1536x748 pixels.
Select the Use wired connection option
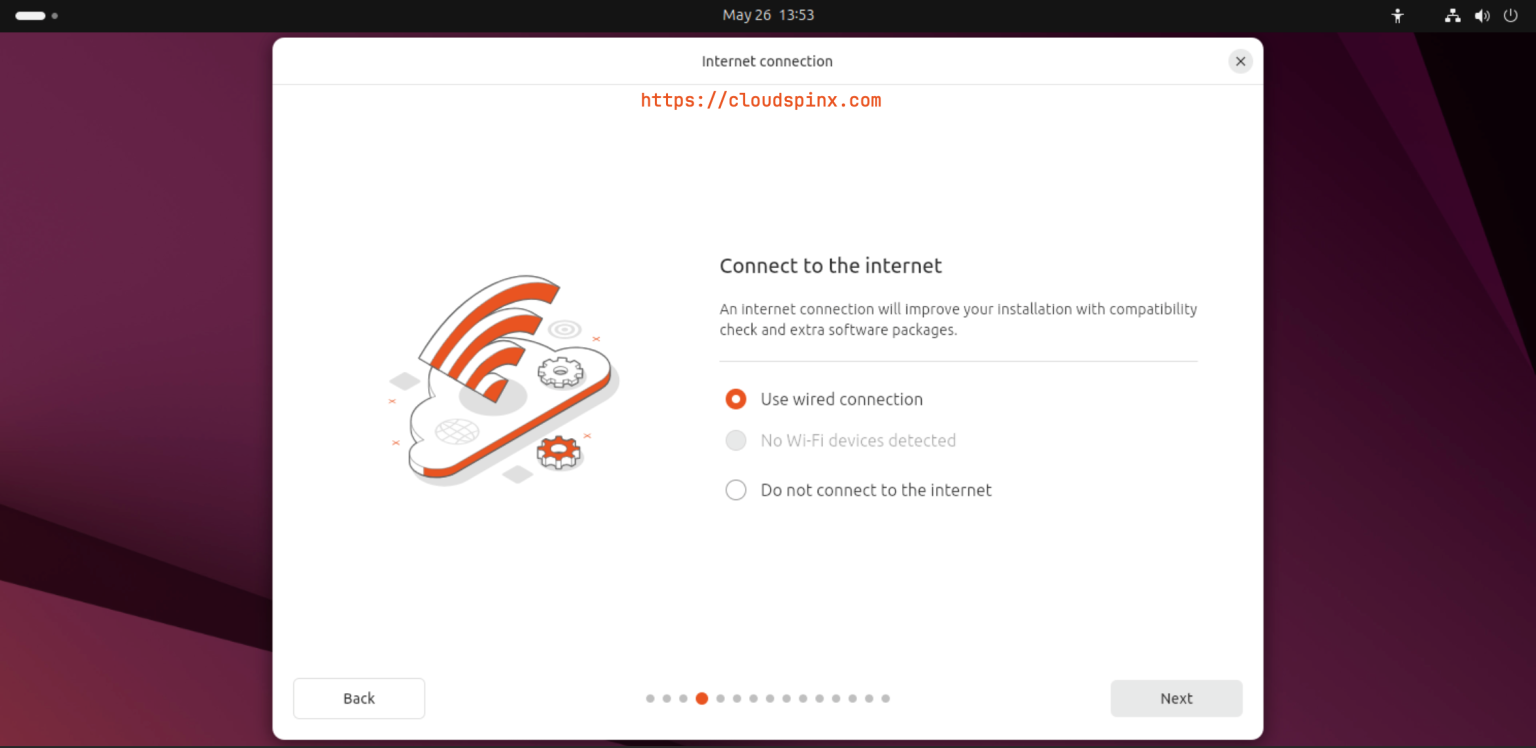click(735, 398)
